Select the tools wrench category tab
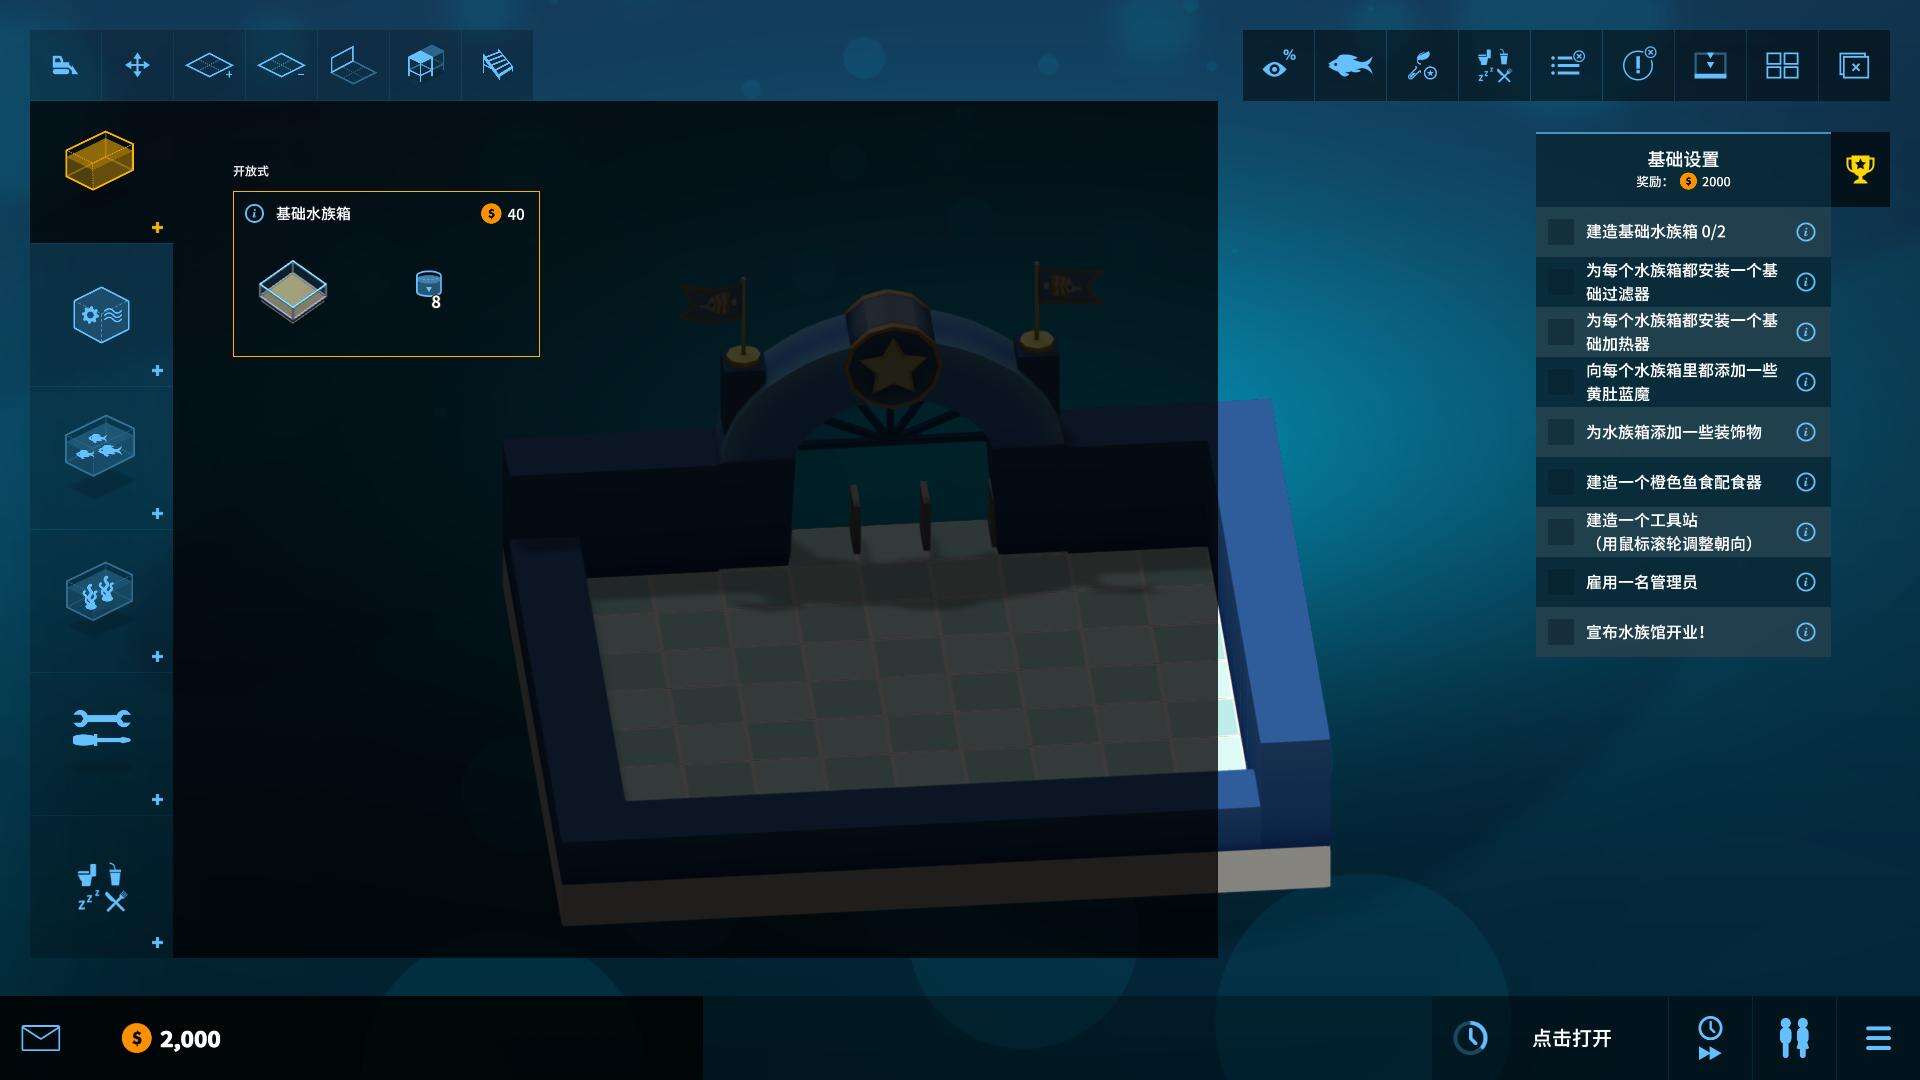This screenshot has width=1920, height=1080. [100, 730]
